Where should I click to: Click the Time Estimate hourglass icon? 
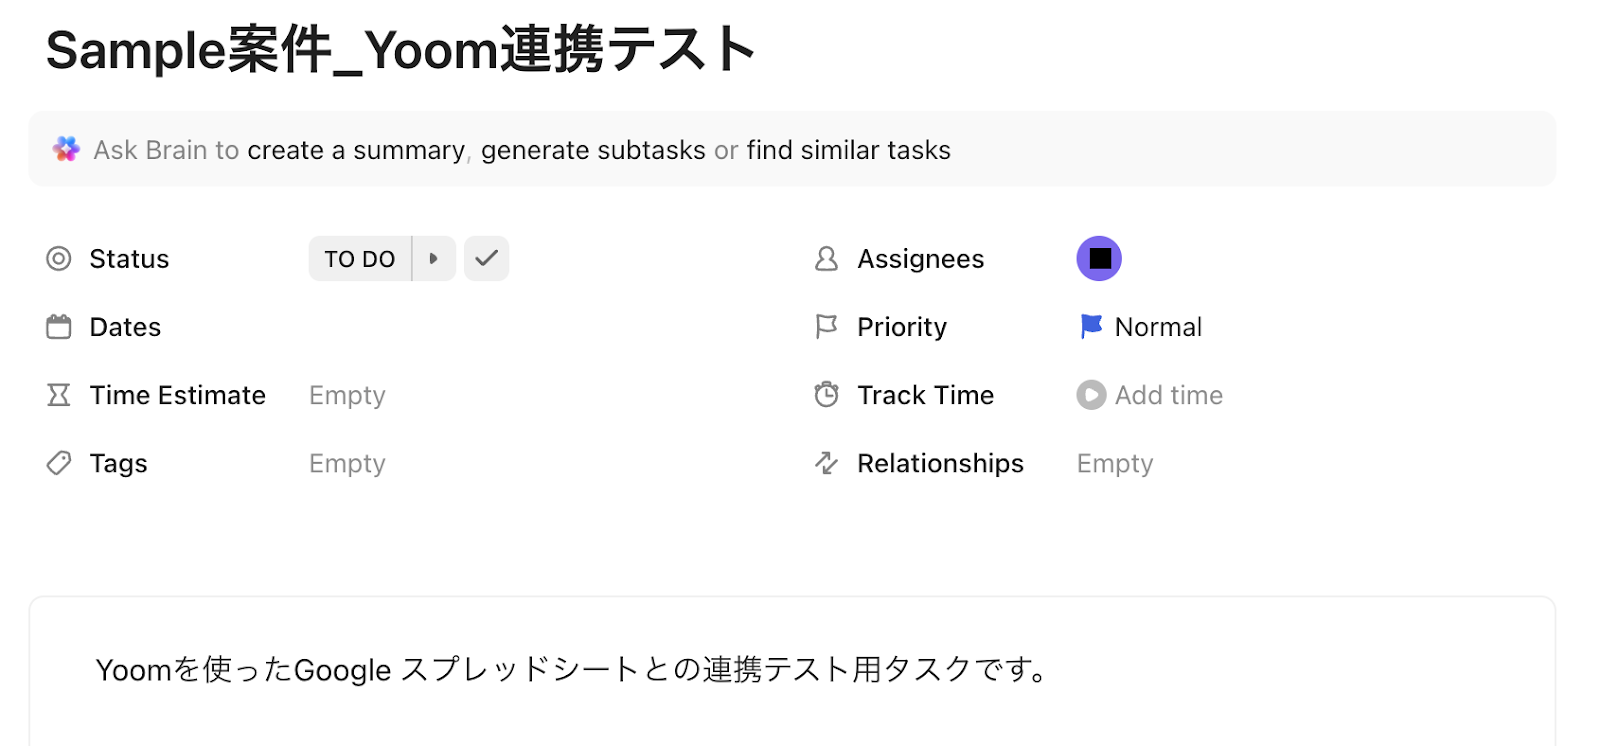[59, 395]
